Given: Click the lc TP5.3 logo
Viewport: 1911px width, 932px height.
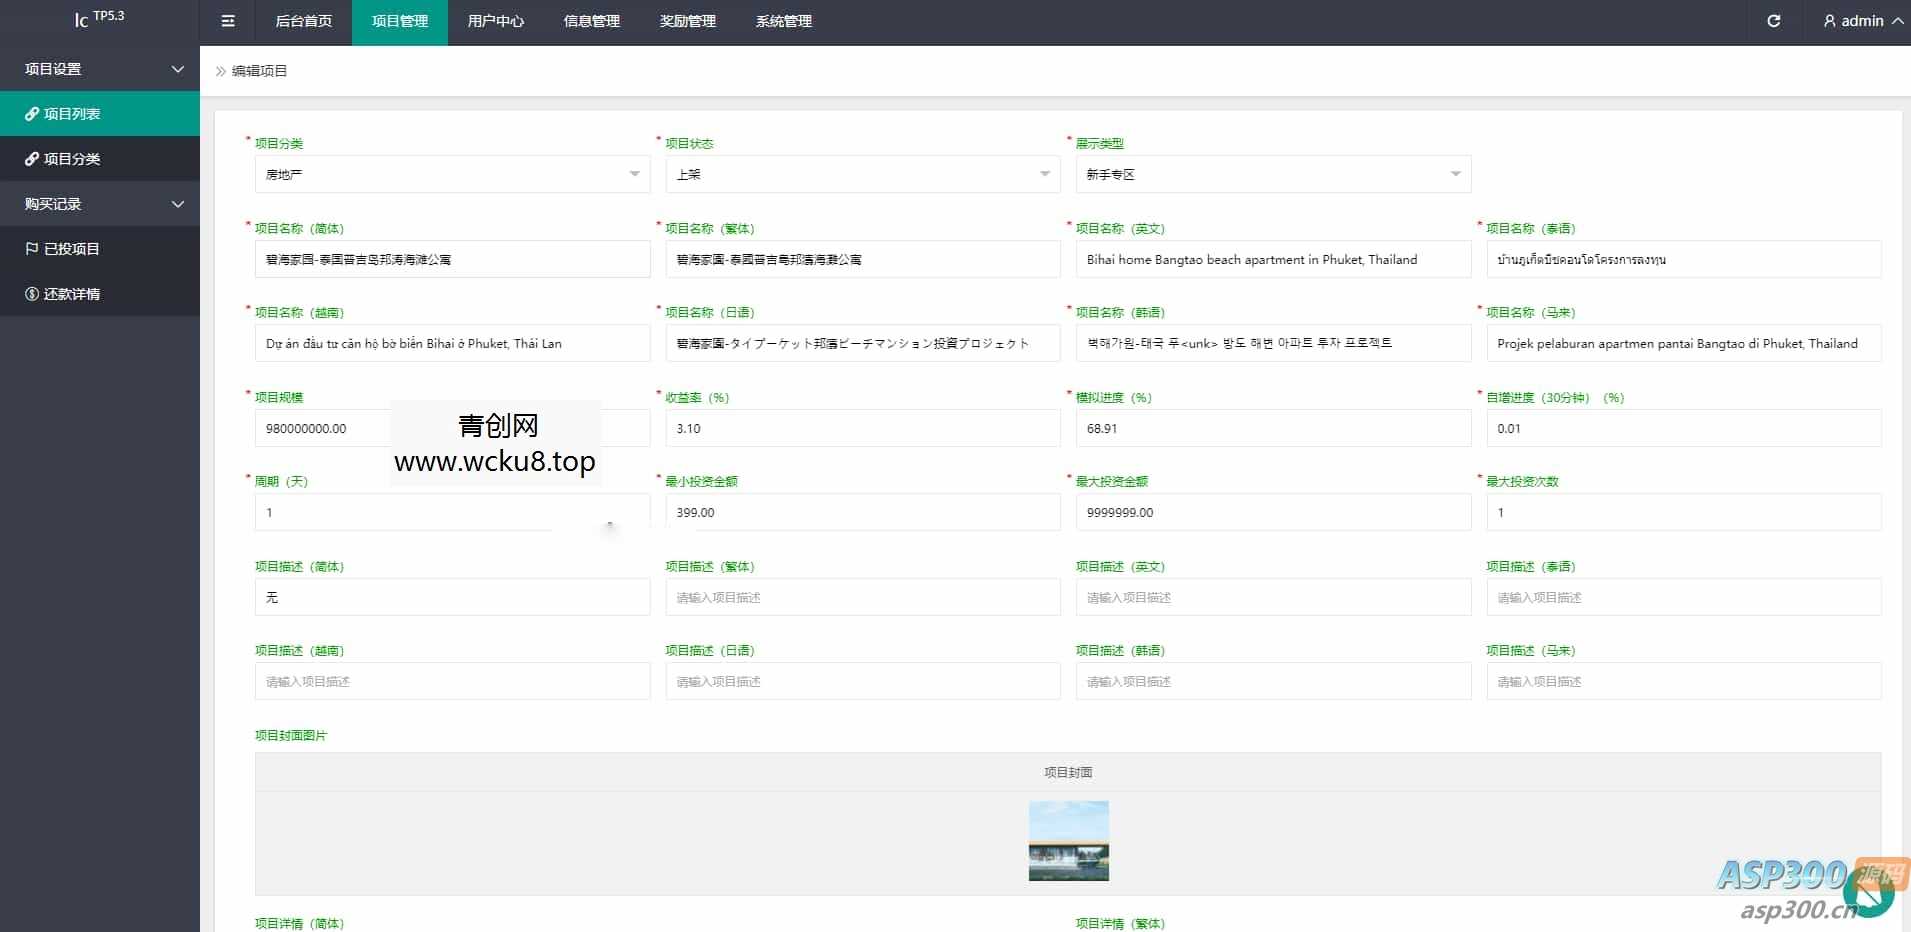Looking at the screenshot, I should tap(99, 19).
